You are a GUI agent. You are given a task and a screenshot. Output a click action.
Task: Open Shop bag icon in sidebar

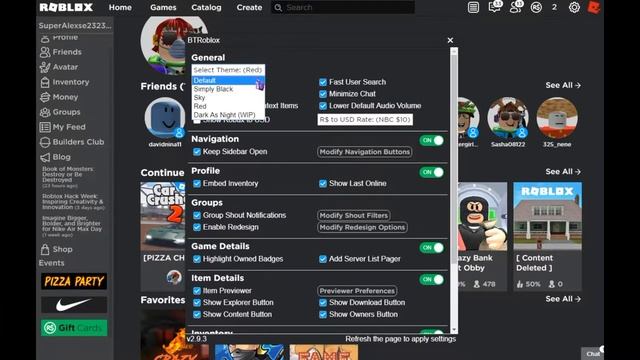pos(45,249)
